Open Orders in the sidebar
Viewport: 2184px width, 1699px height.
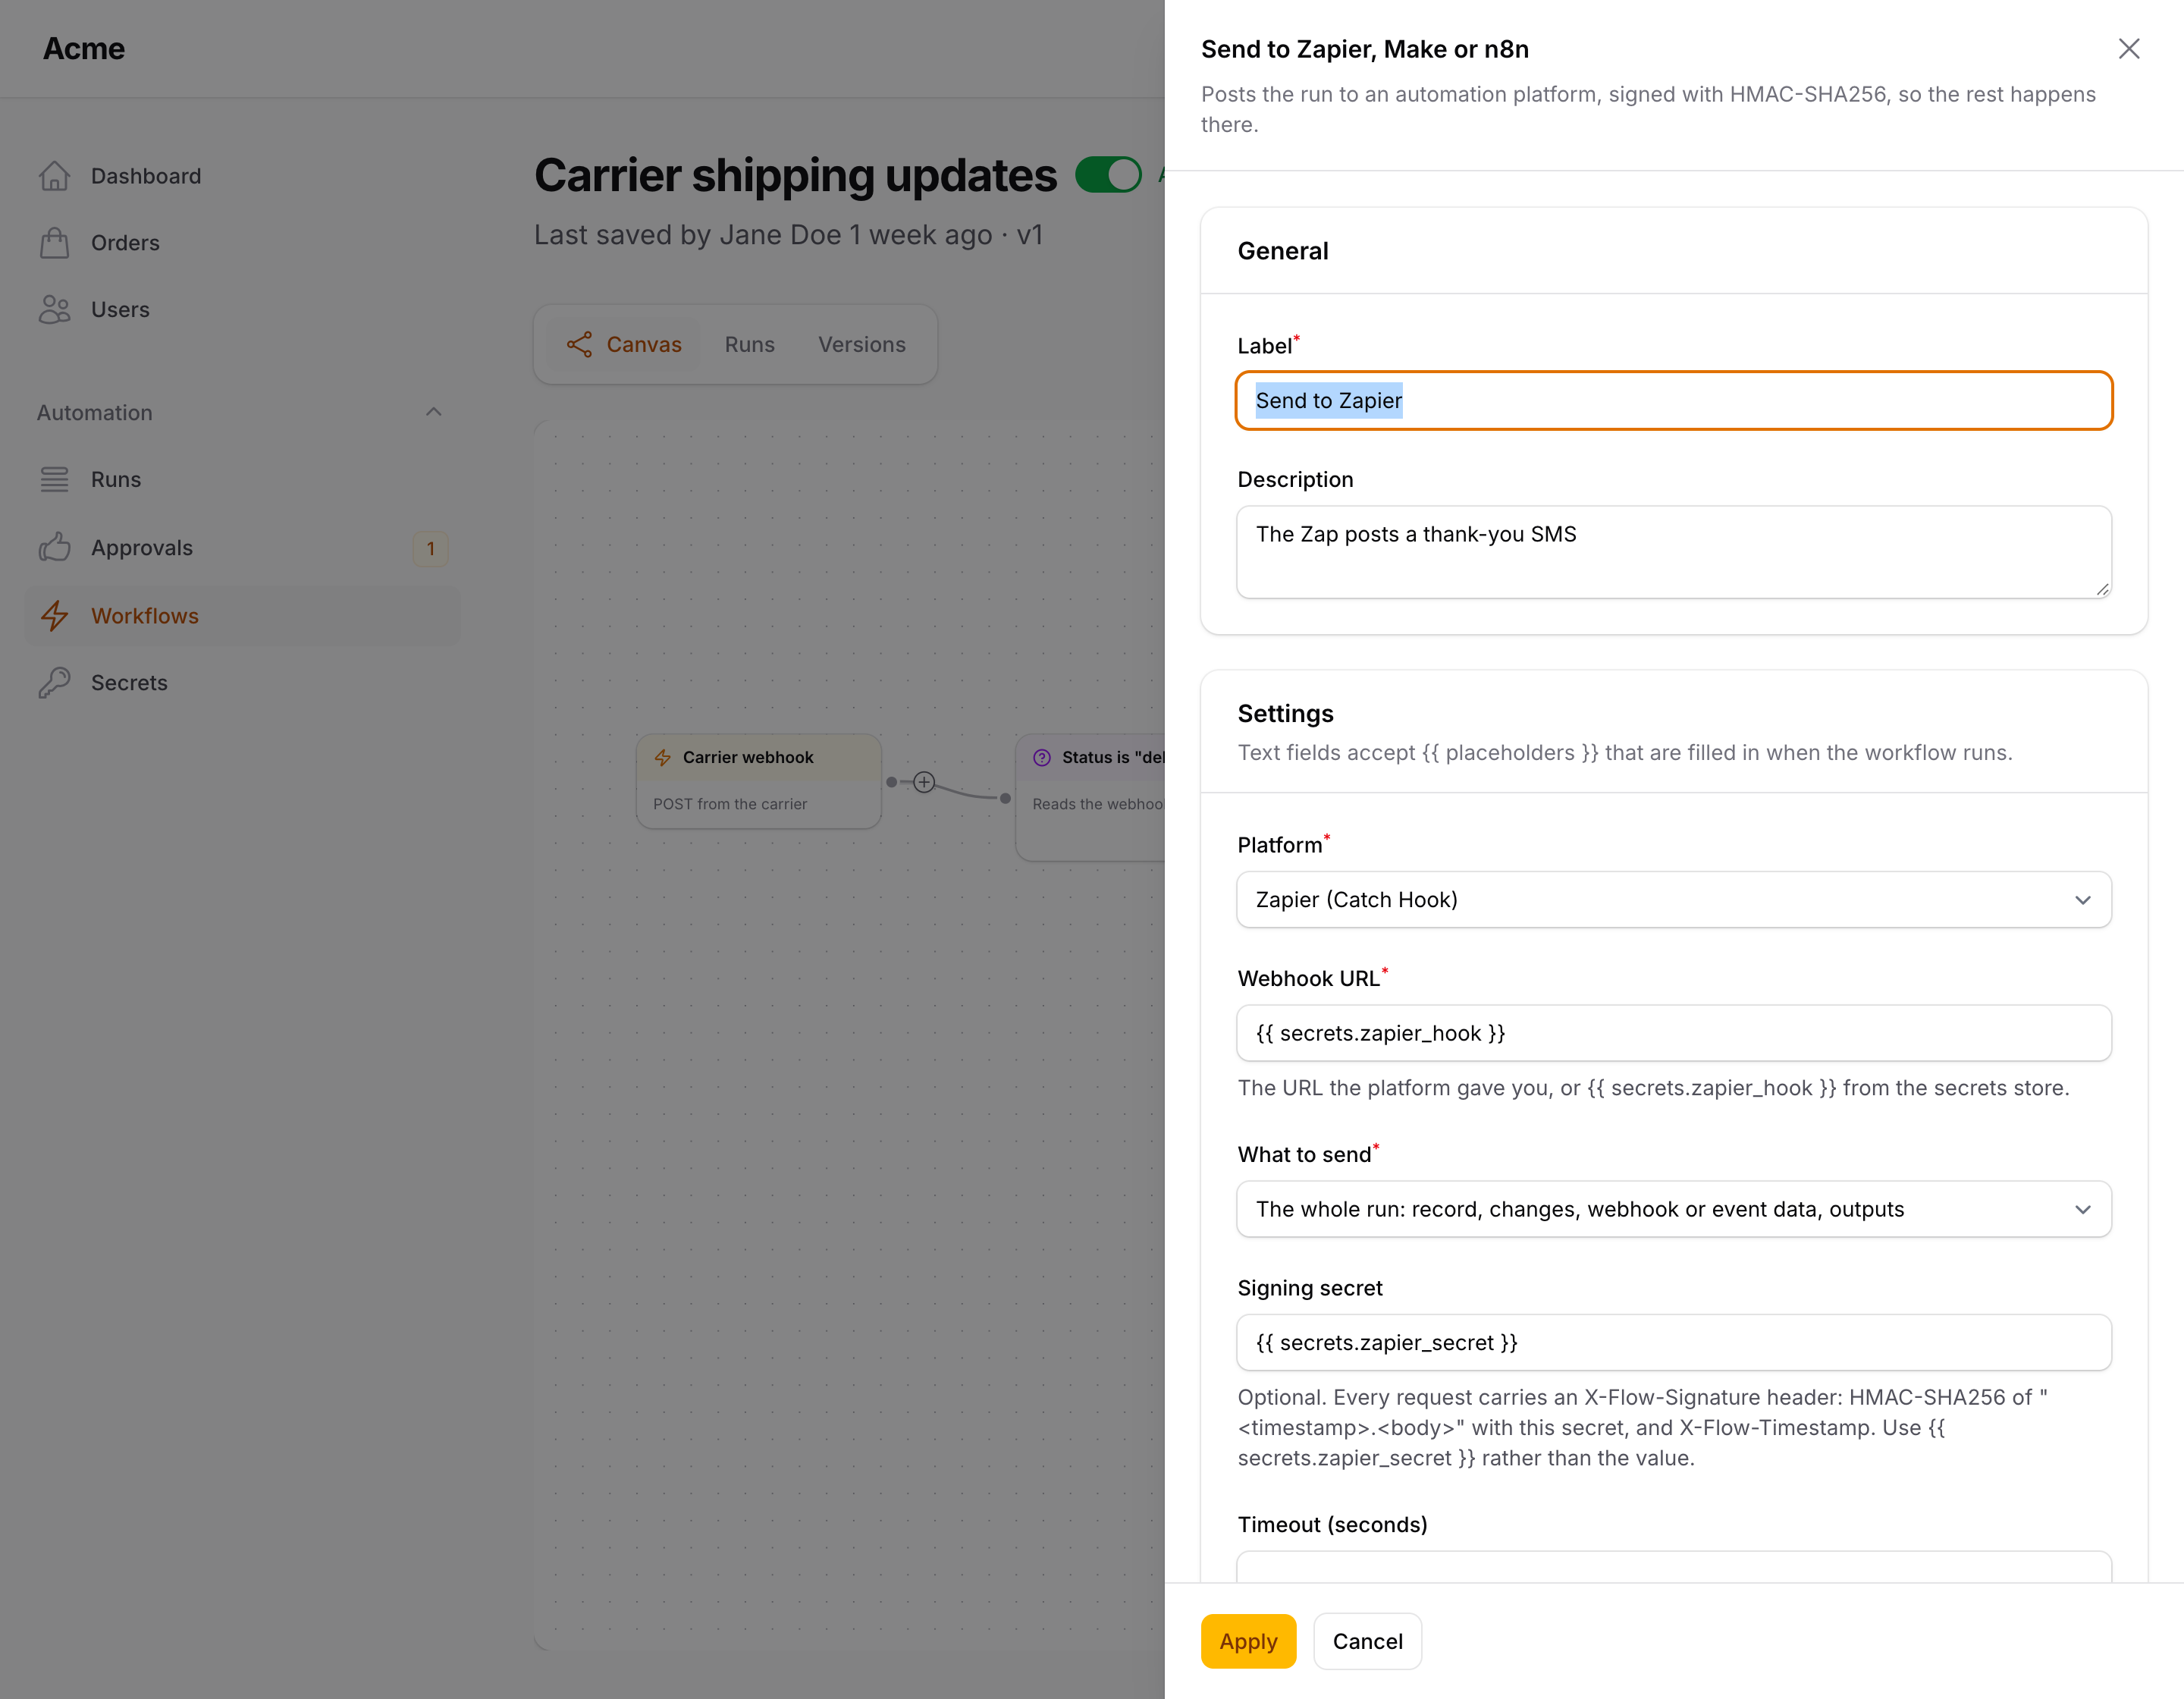click(242, 243)
